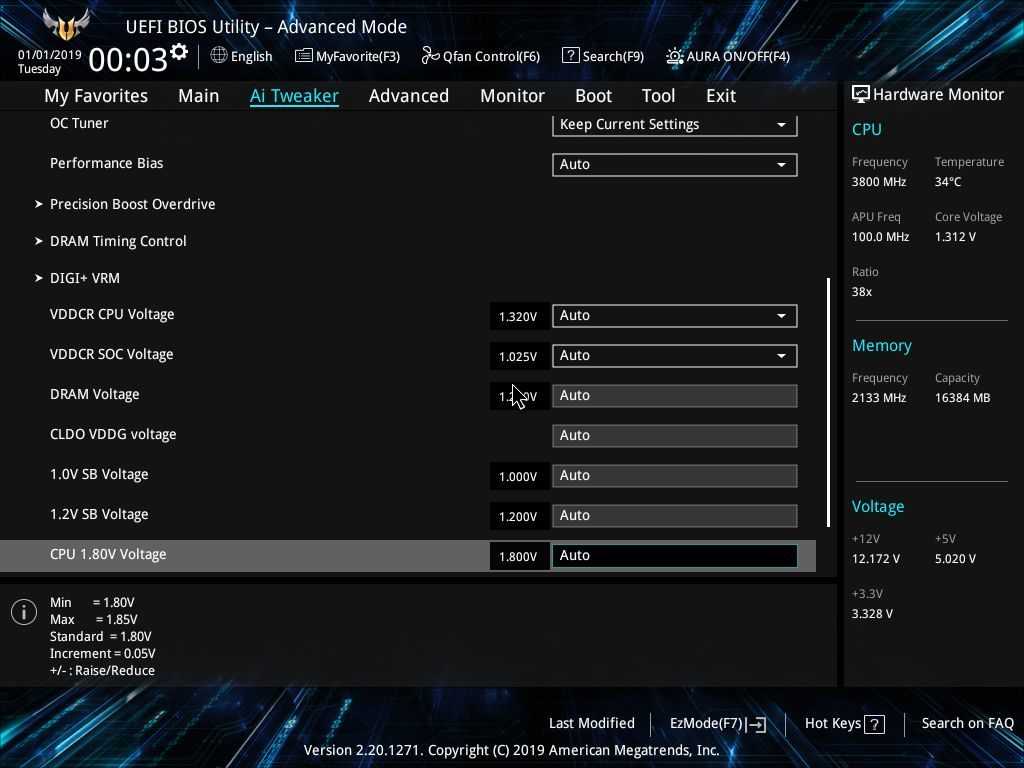The width and height of the screenshot is (1024, 768).
Task: Click the info icon in help panel
Action: (24, 612)
